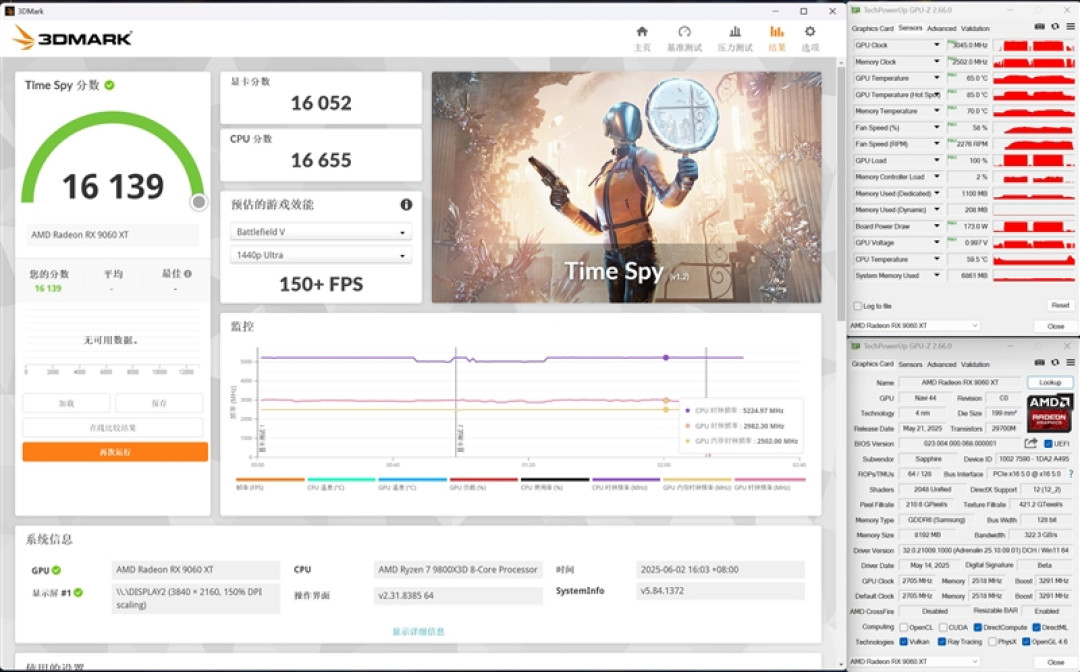The width and height of the screenshot is (1080, 672).
Task: Open GPU selector dropdown in Graphics Card window
Action: tap(915, 662)
